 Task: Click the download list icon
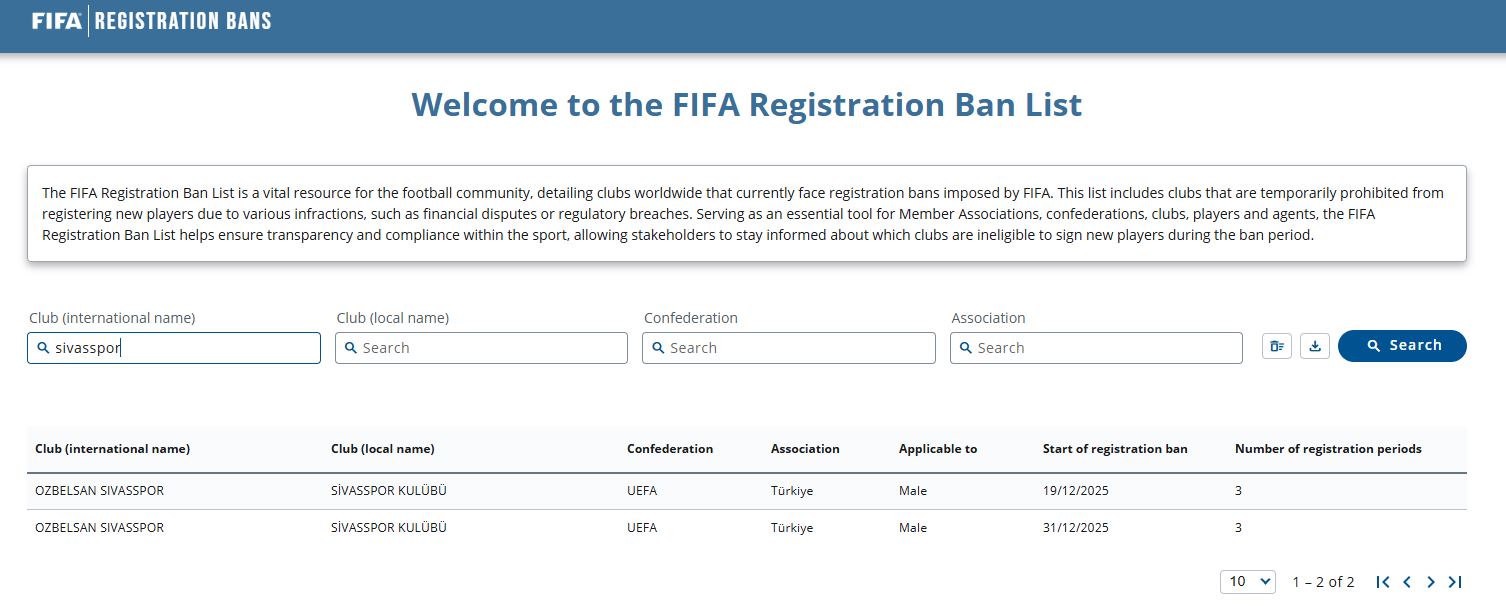coord(1315,346)
